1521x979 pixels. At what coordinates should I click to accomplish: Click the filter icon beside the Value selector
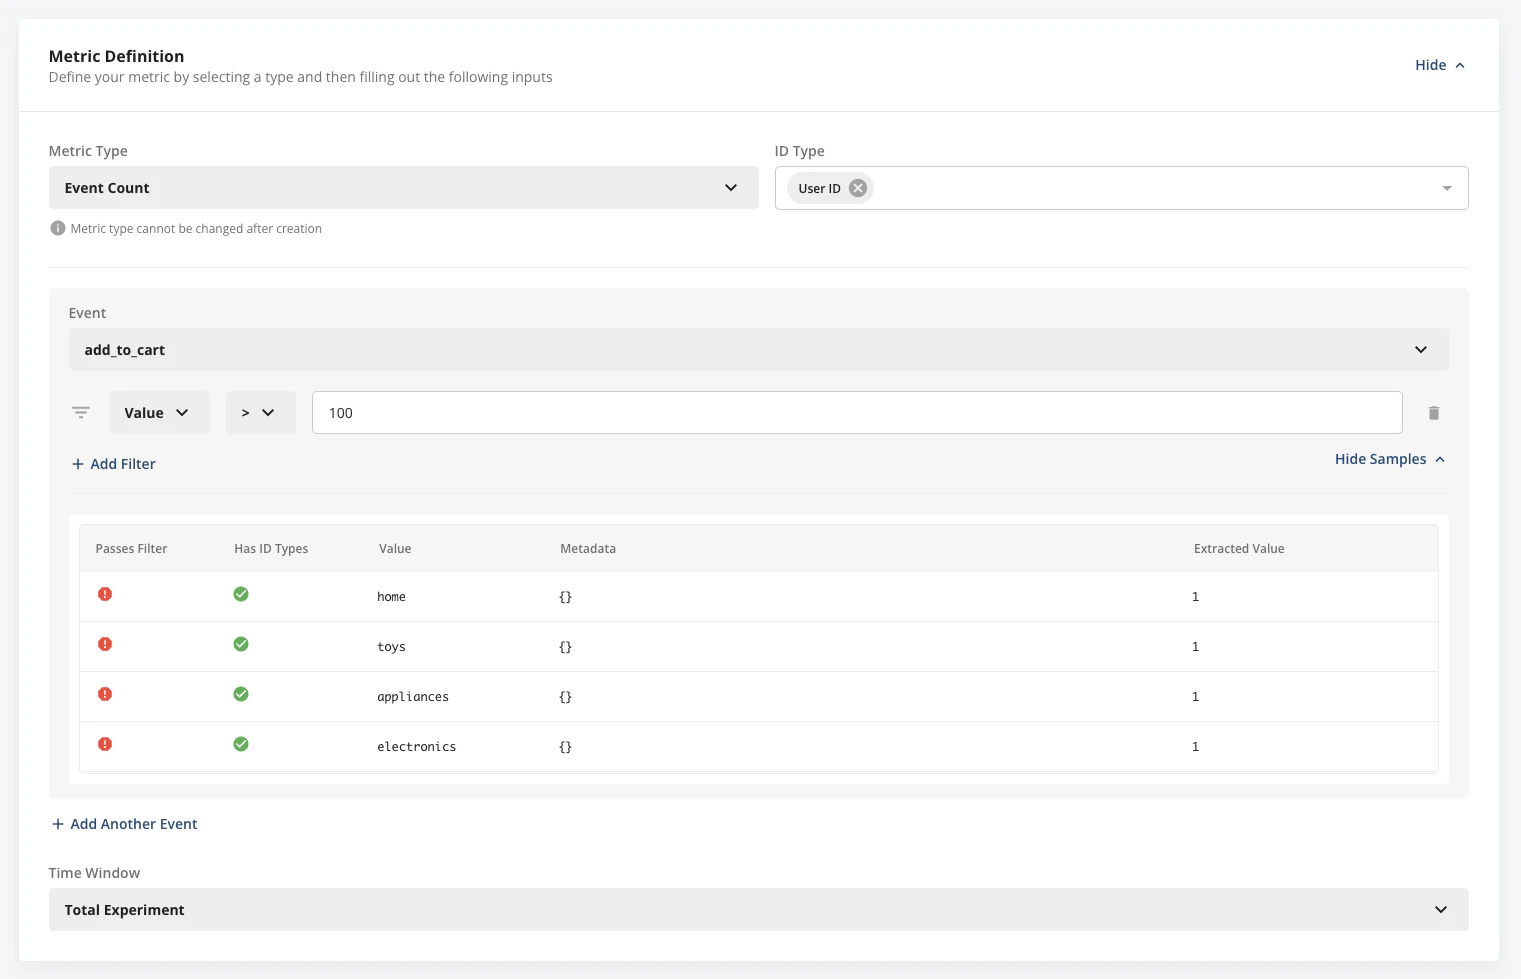80,412
